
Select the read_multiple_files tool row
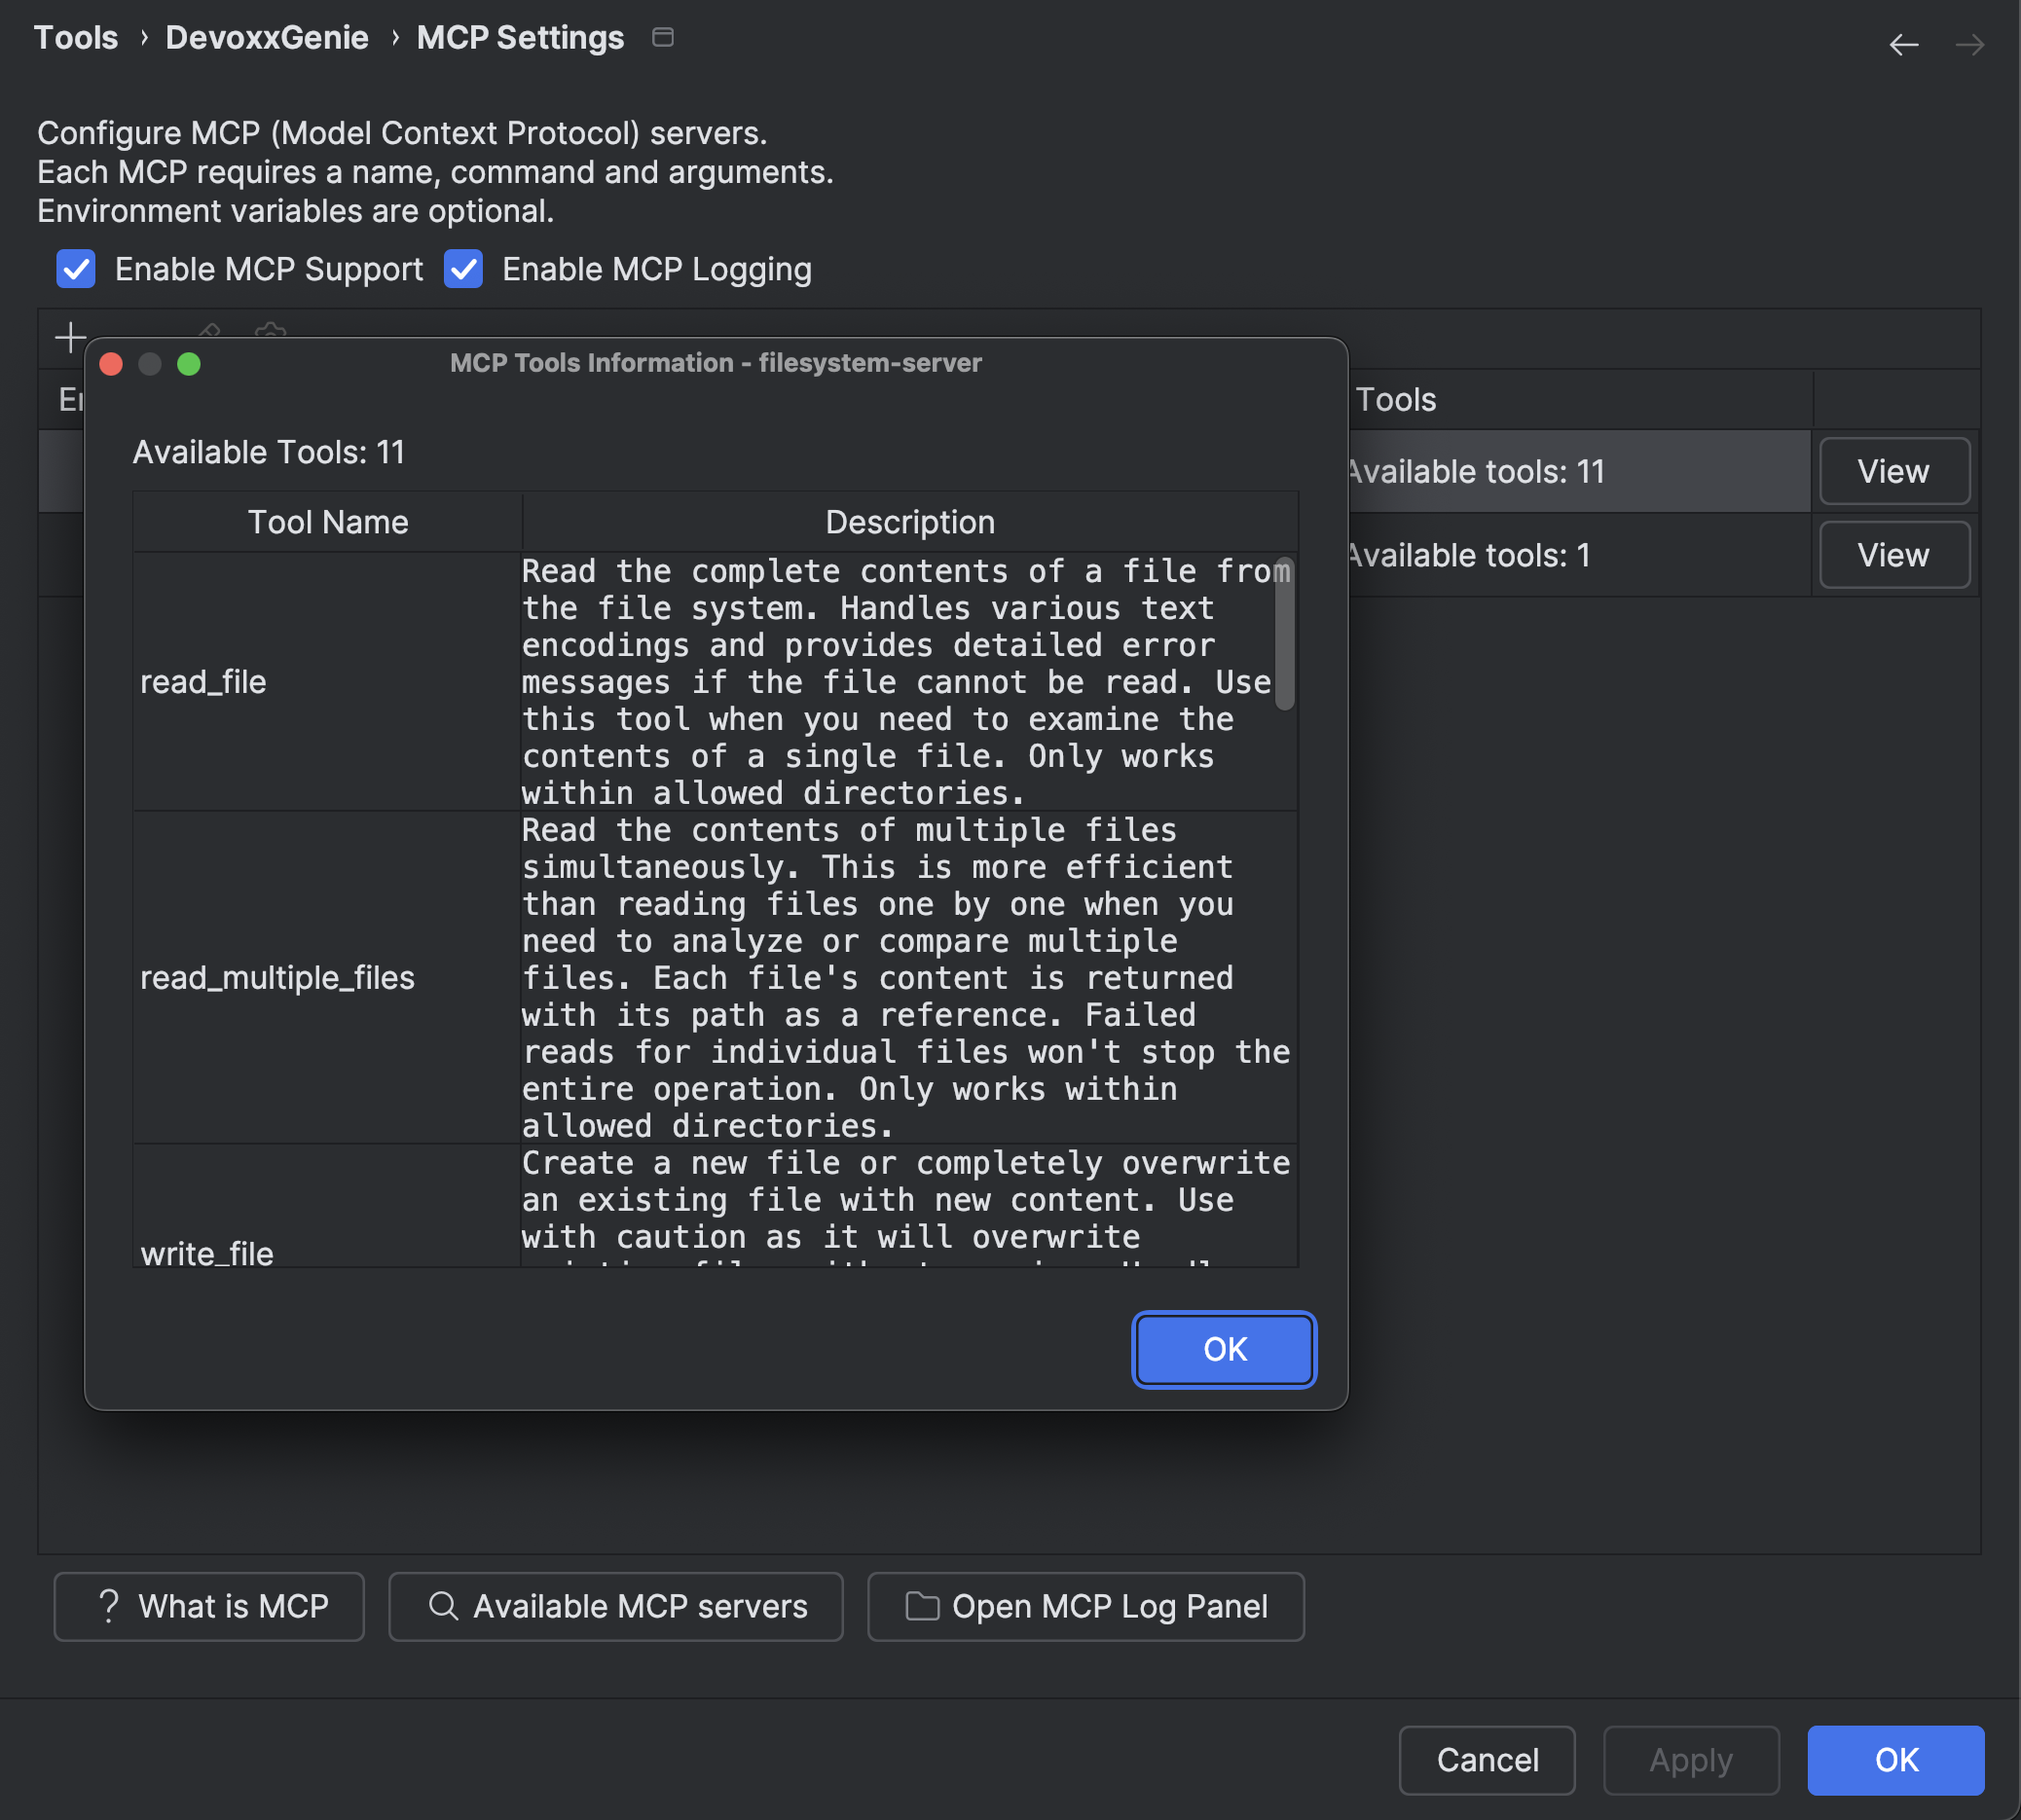[x=277, y=977]
